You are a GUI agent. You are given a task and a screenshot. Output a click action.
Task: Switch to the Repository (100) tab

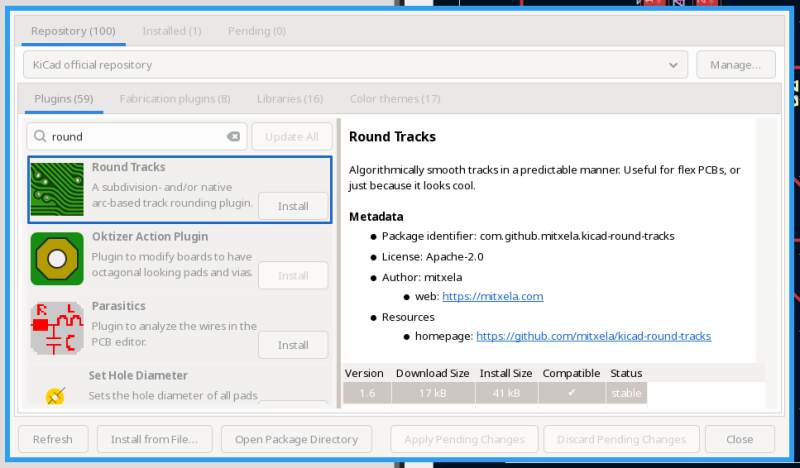tap(73, 31)
